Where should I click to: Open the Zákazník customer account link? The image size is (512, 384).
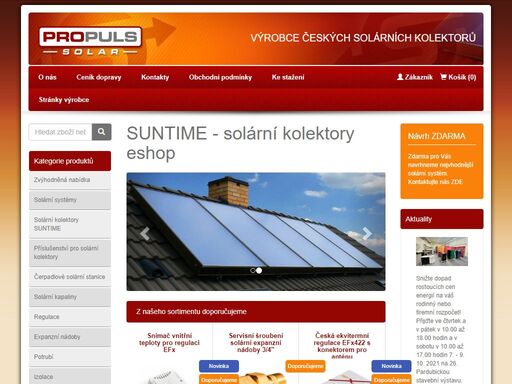coord(415,77)
